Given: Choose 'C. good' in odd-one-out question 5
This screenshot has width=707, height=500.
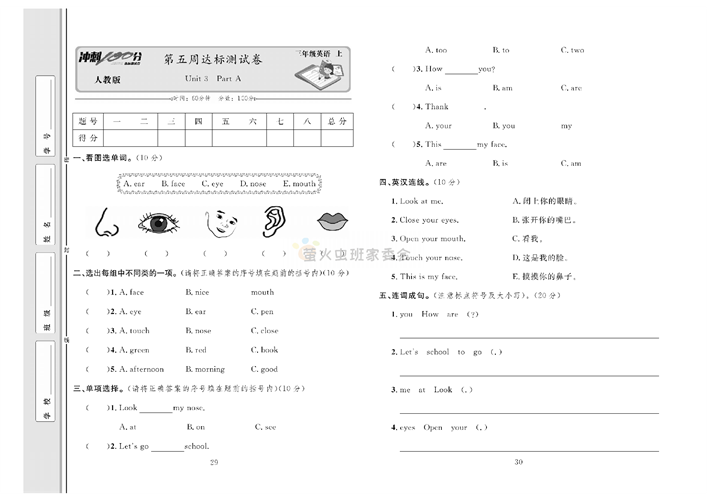Looking at the screenshot, I should [264, 369].
